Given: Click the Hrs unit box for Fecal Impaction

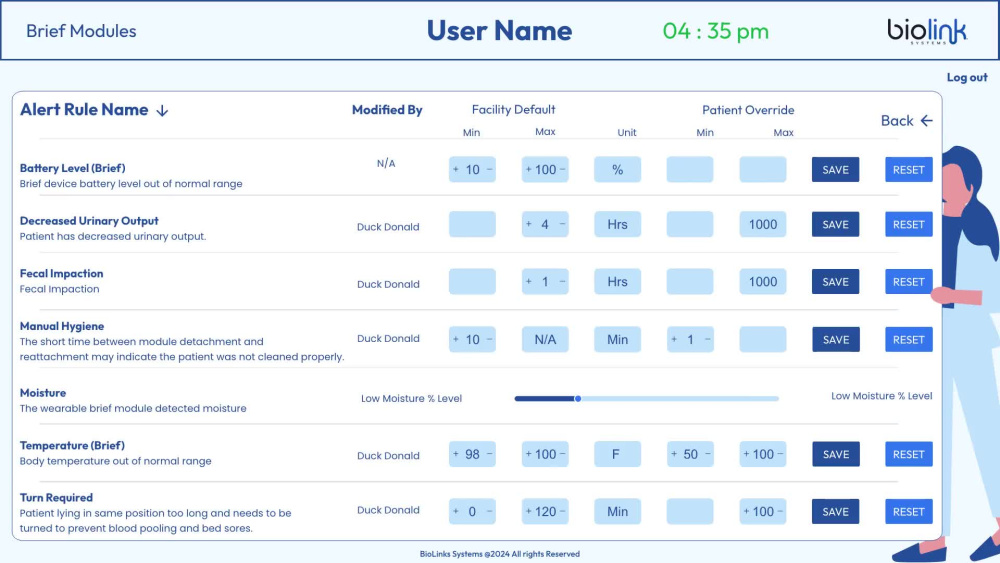Looking at the screenshot, I should pos(617,282).
